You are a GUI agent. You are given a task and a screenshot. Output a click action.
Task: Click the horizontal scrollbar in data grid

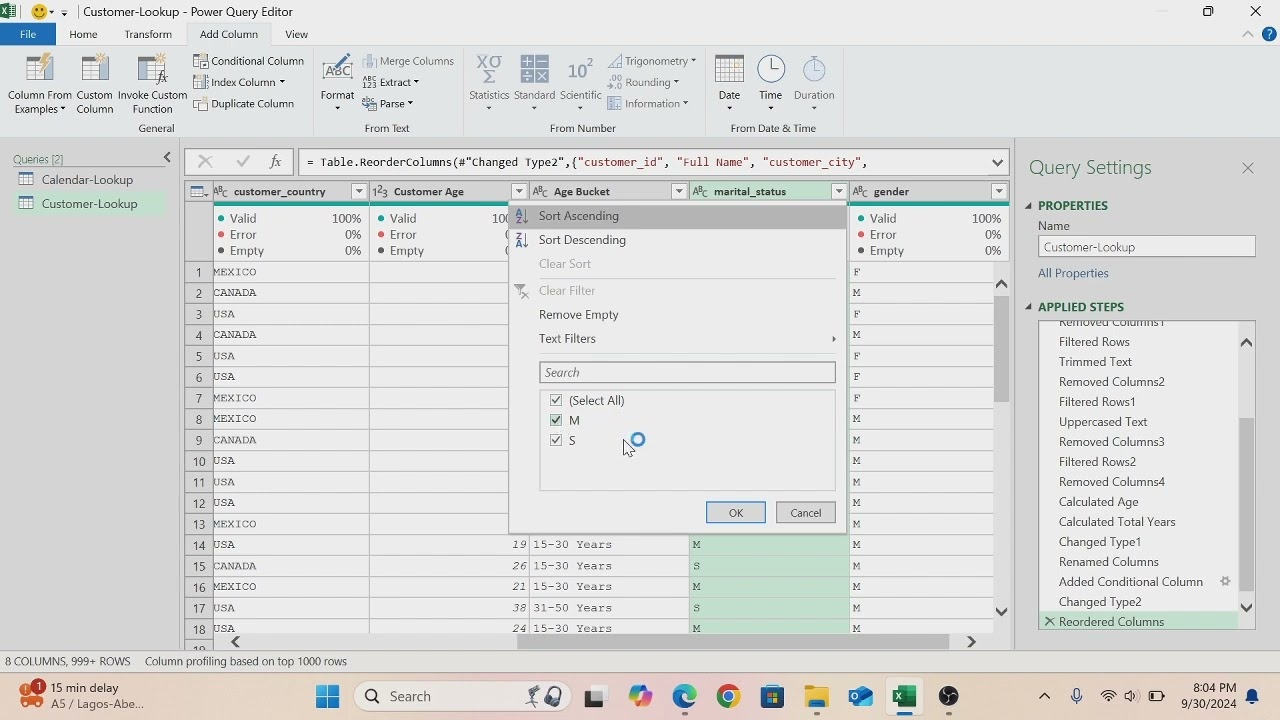click(732, 642)
